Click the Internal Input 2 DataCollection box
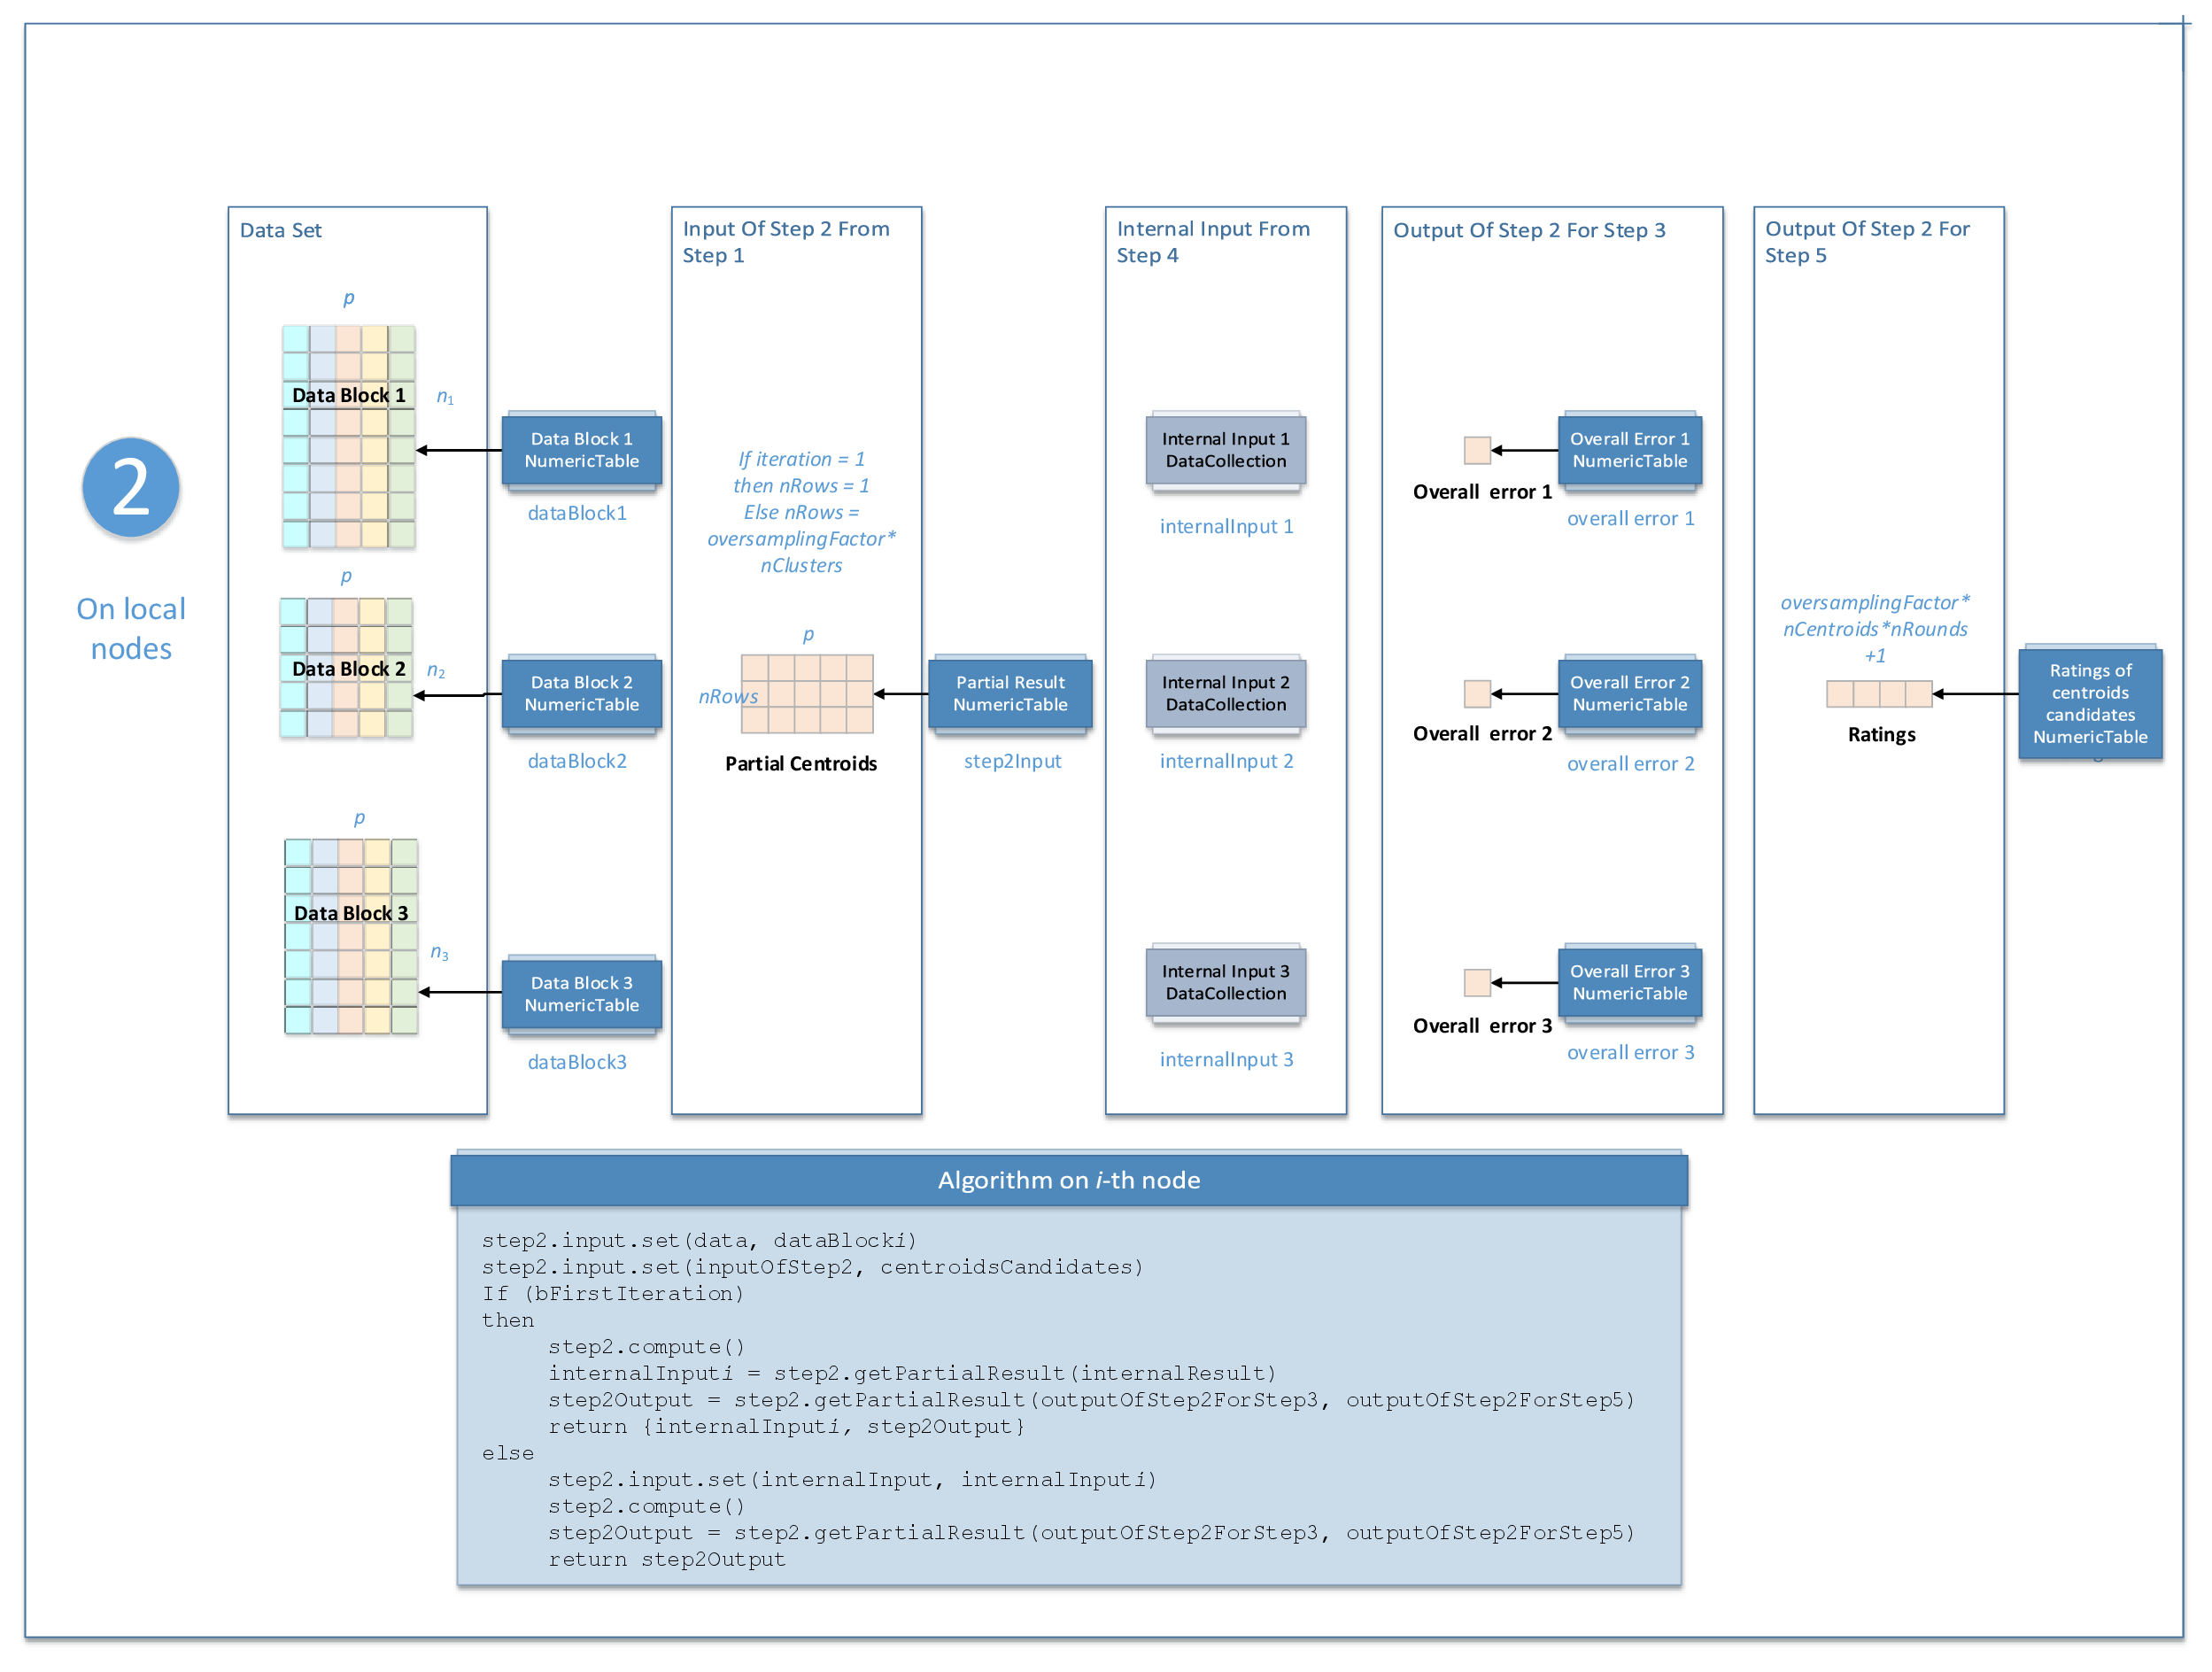Image resolution: width=2212 pixels, height=1672 pixels. click(x=1225, y=693)
